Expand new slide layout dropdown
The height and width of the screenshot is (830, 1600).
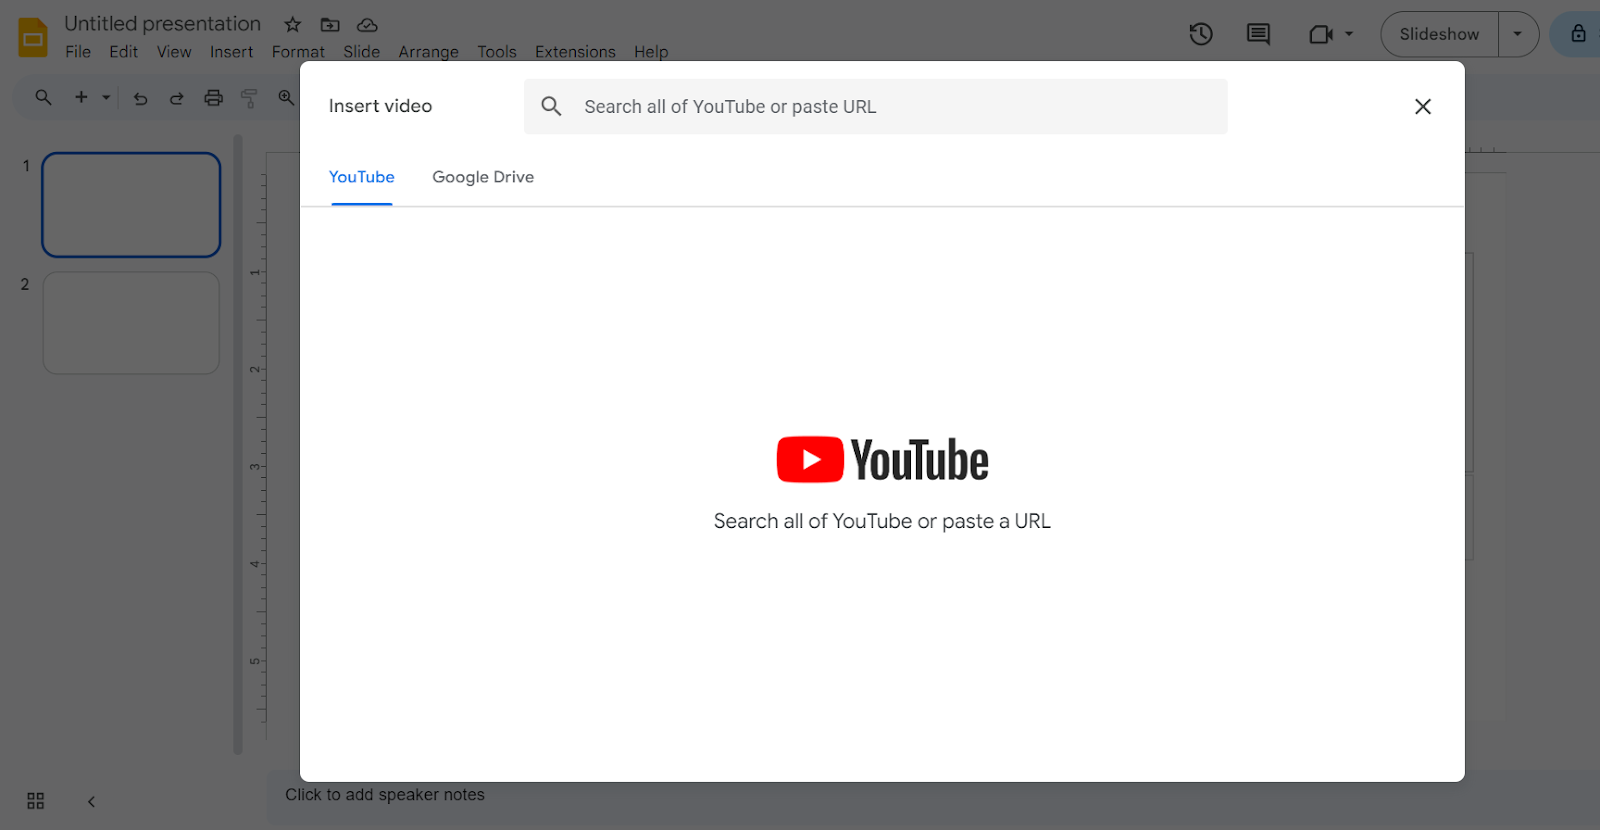[x=106, y=97]
